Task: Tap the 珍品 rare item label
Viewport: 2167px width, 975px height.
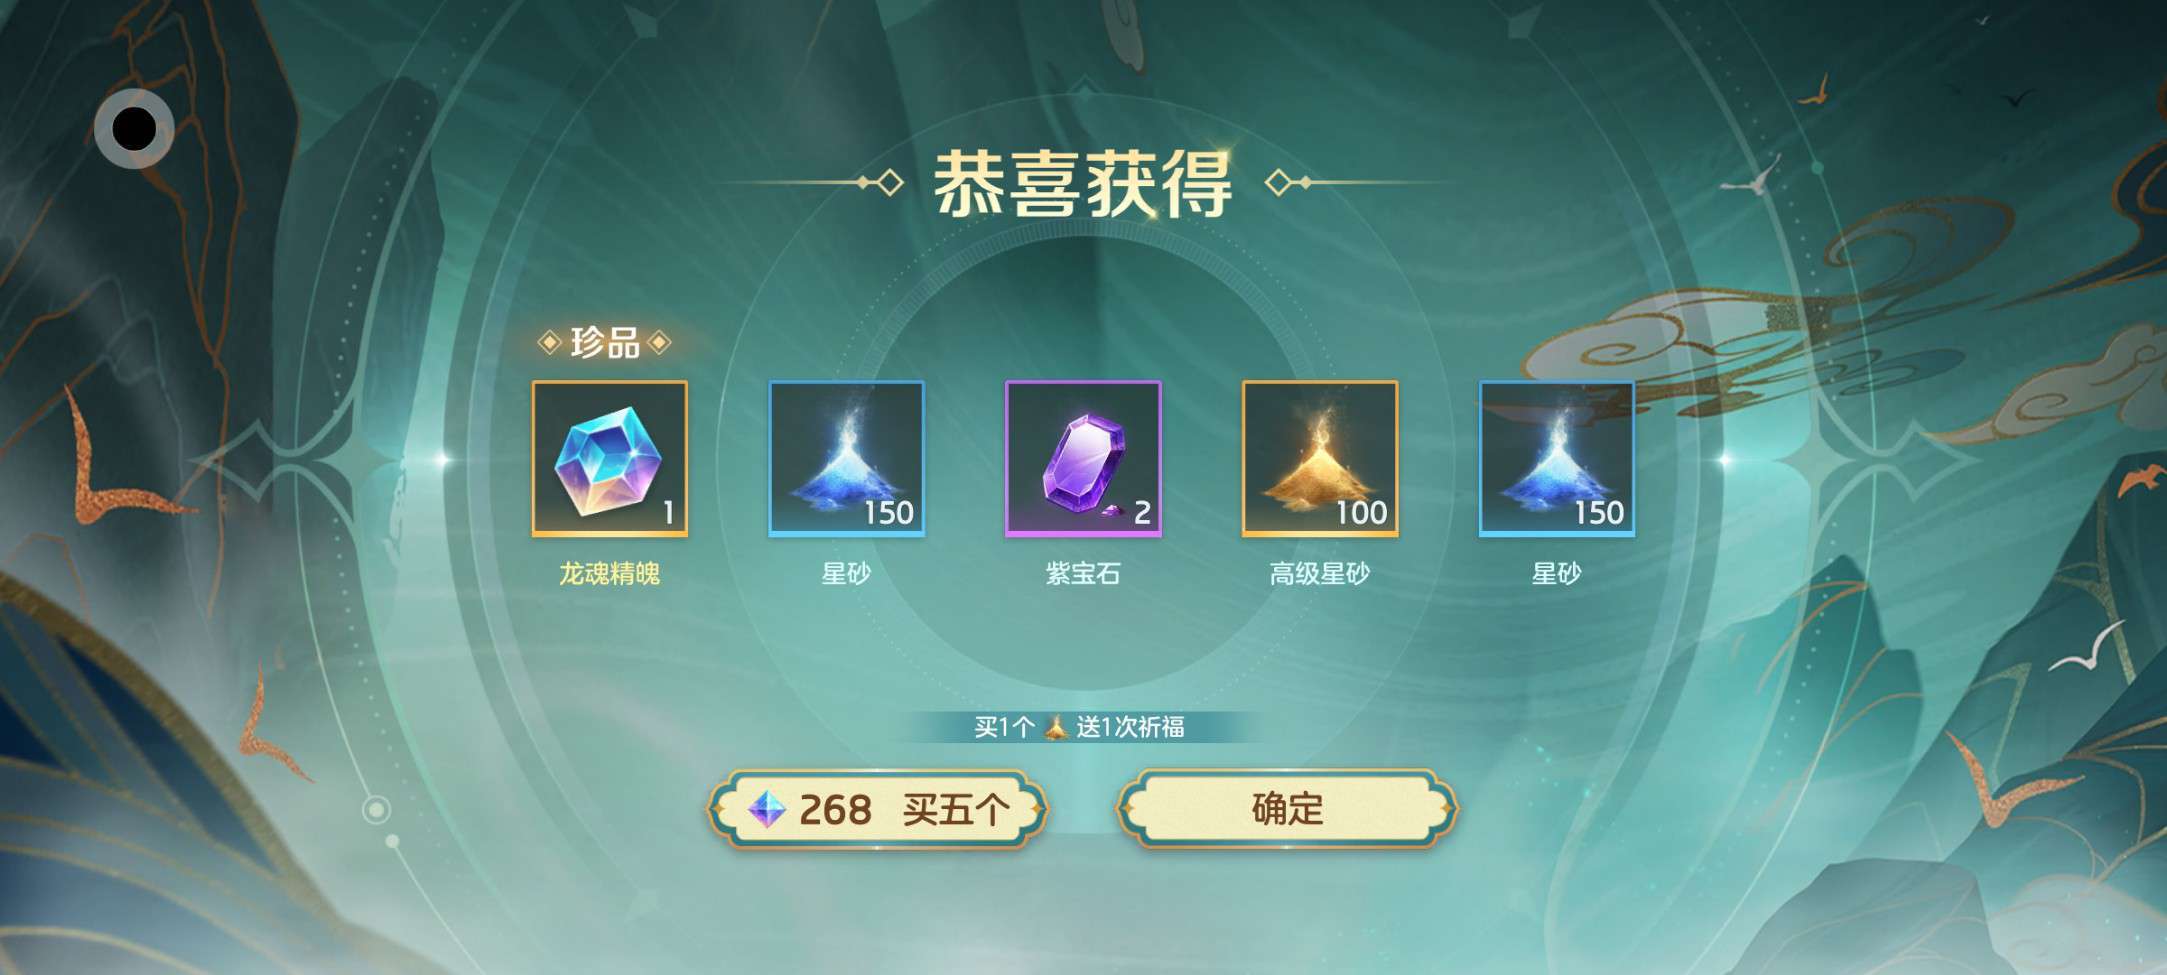Action: tap(605, 343)
